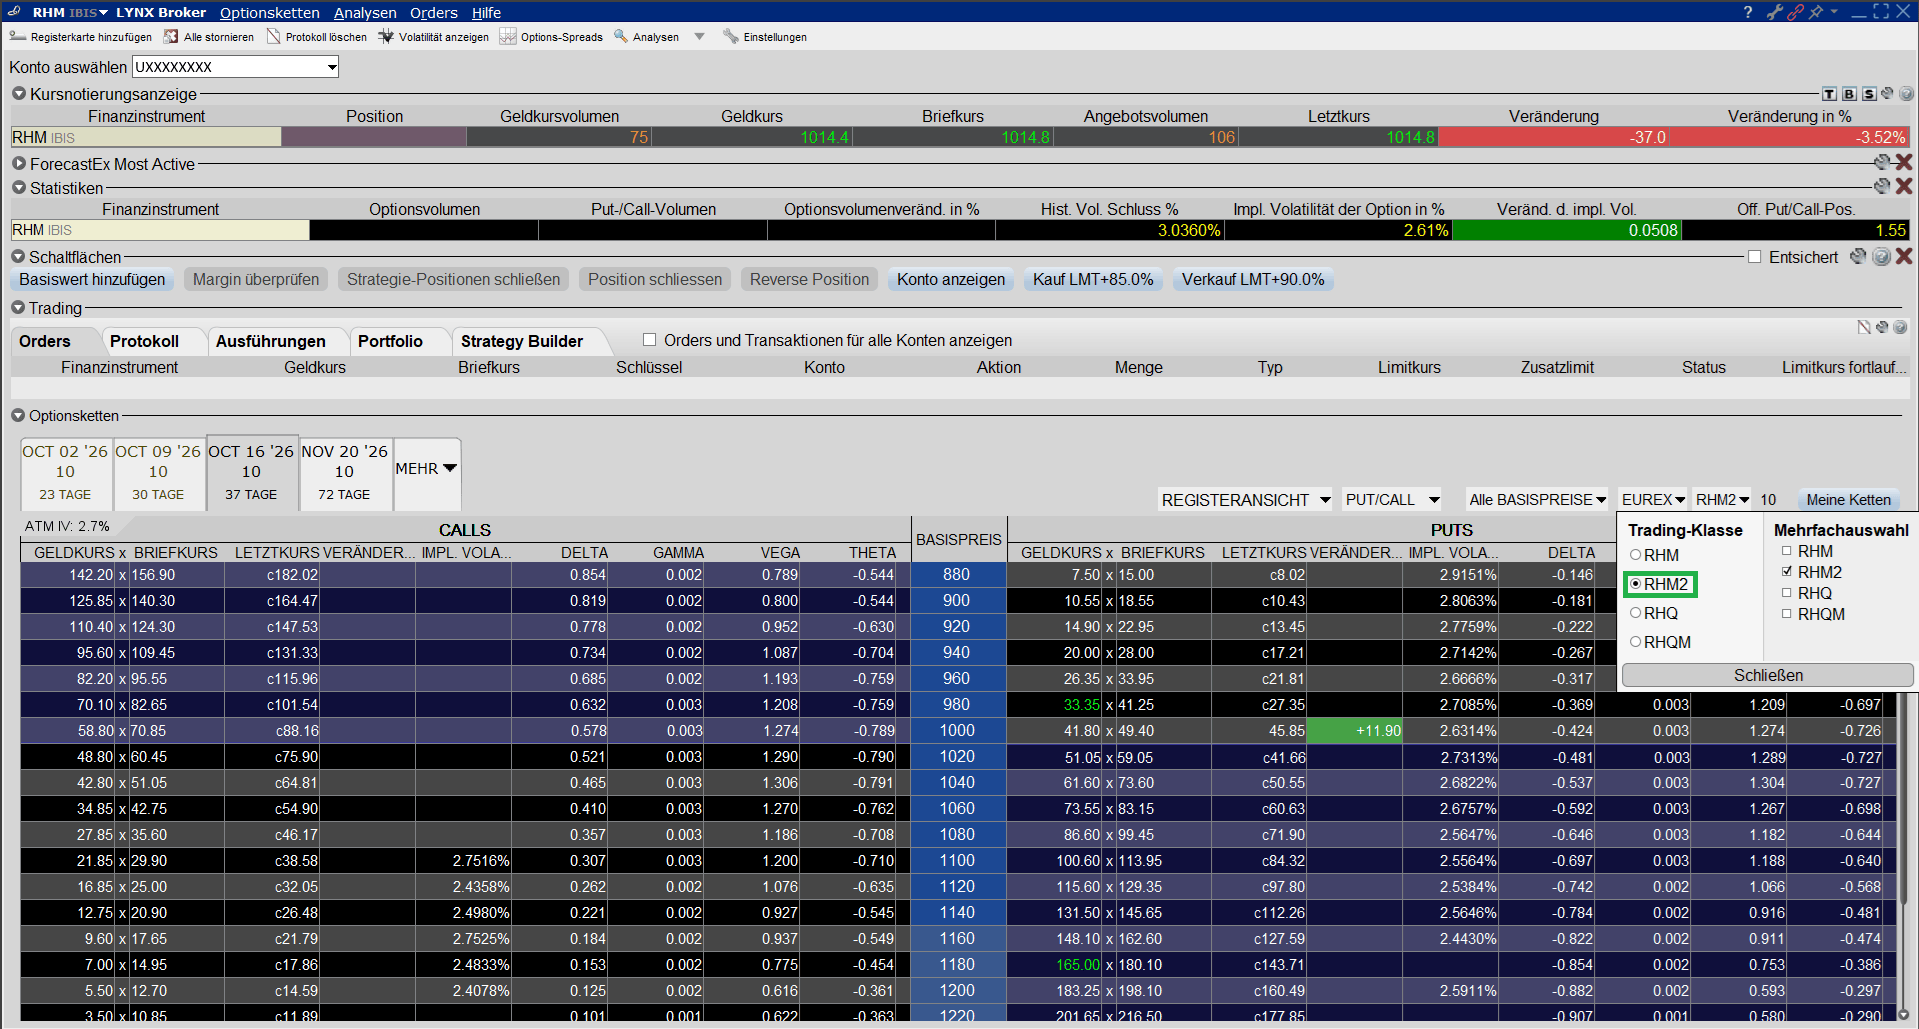Click the question mark help icon in title bar
Image resolution: width=1919 pixels, height=1029 pixels.
pos(1748,12)
